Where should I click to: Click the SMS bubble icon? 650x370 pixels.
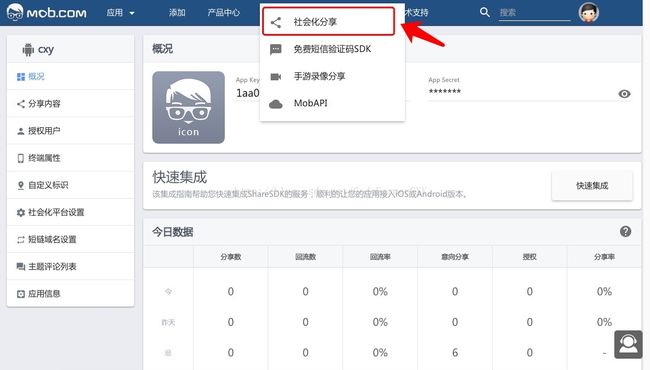[x=276, y=50]
